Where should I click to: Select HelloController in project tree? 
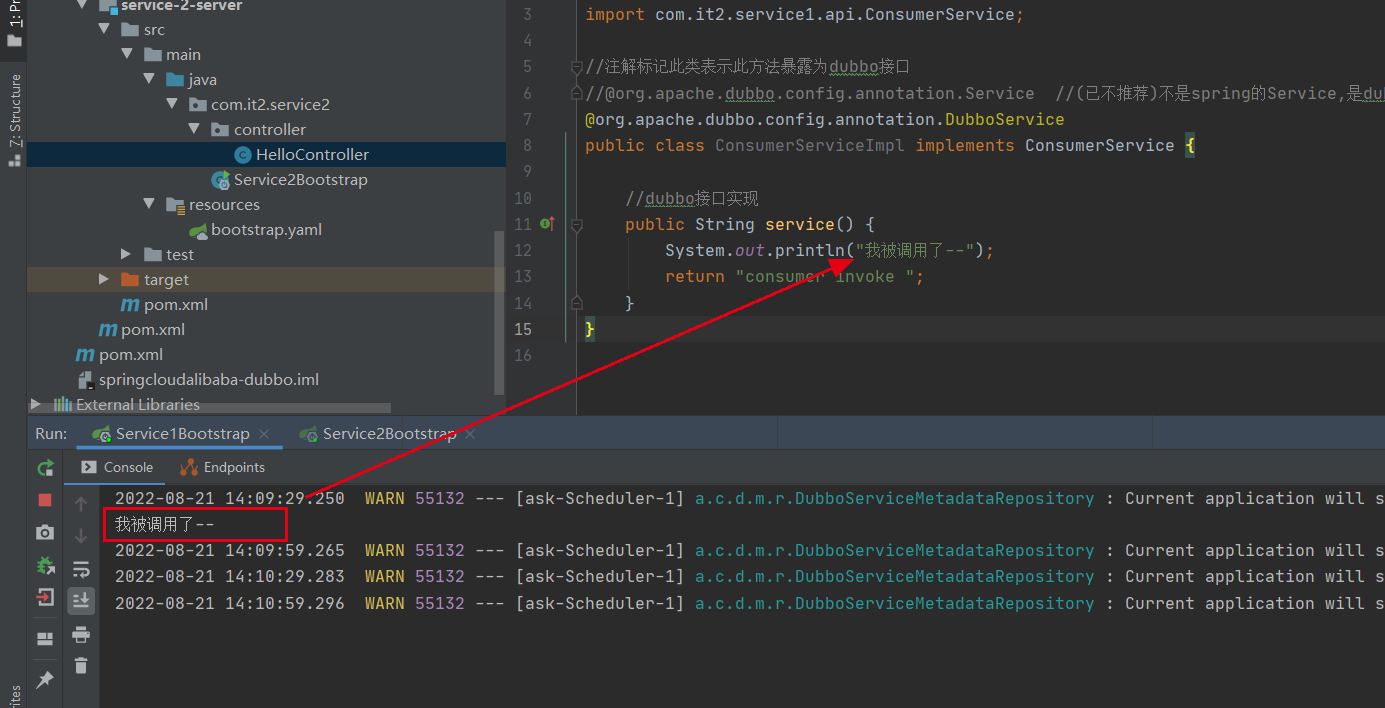tap(312, 155)
